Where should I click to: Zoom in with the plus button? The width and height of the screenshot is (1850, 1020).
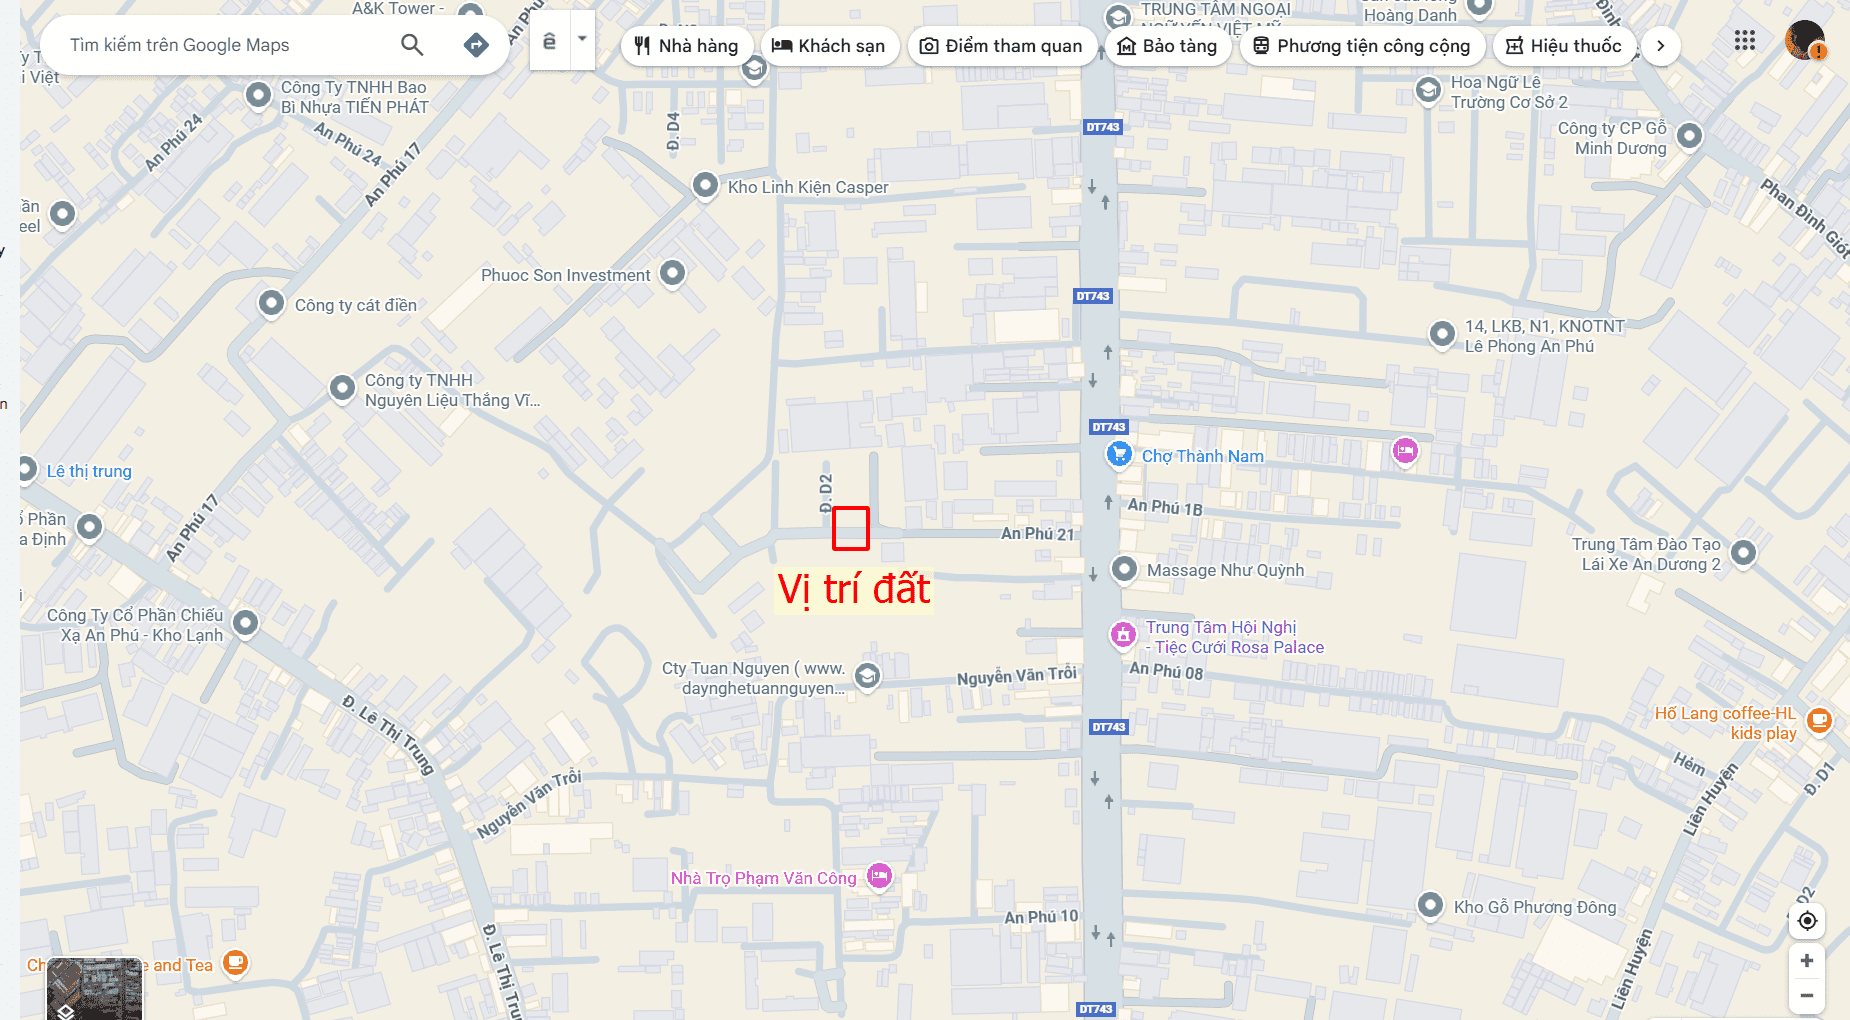click(x=1807, y=961)
